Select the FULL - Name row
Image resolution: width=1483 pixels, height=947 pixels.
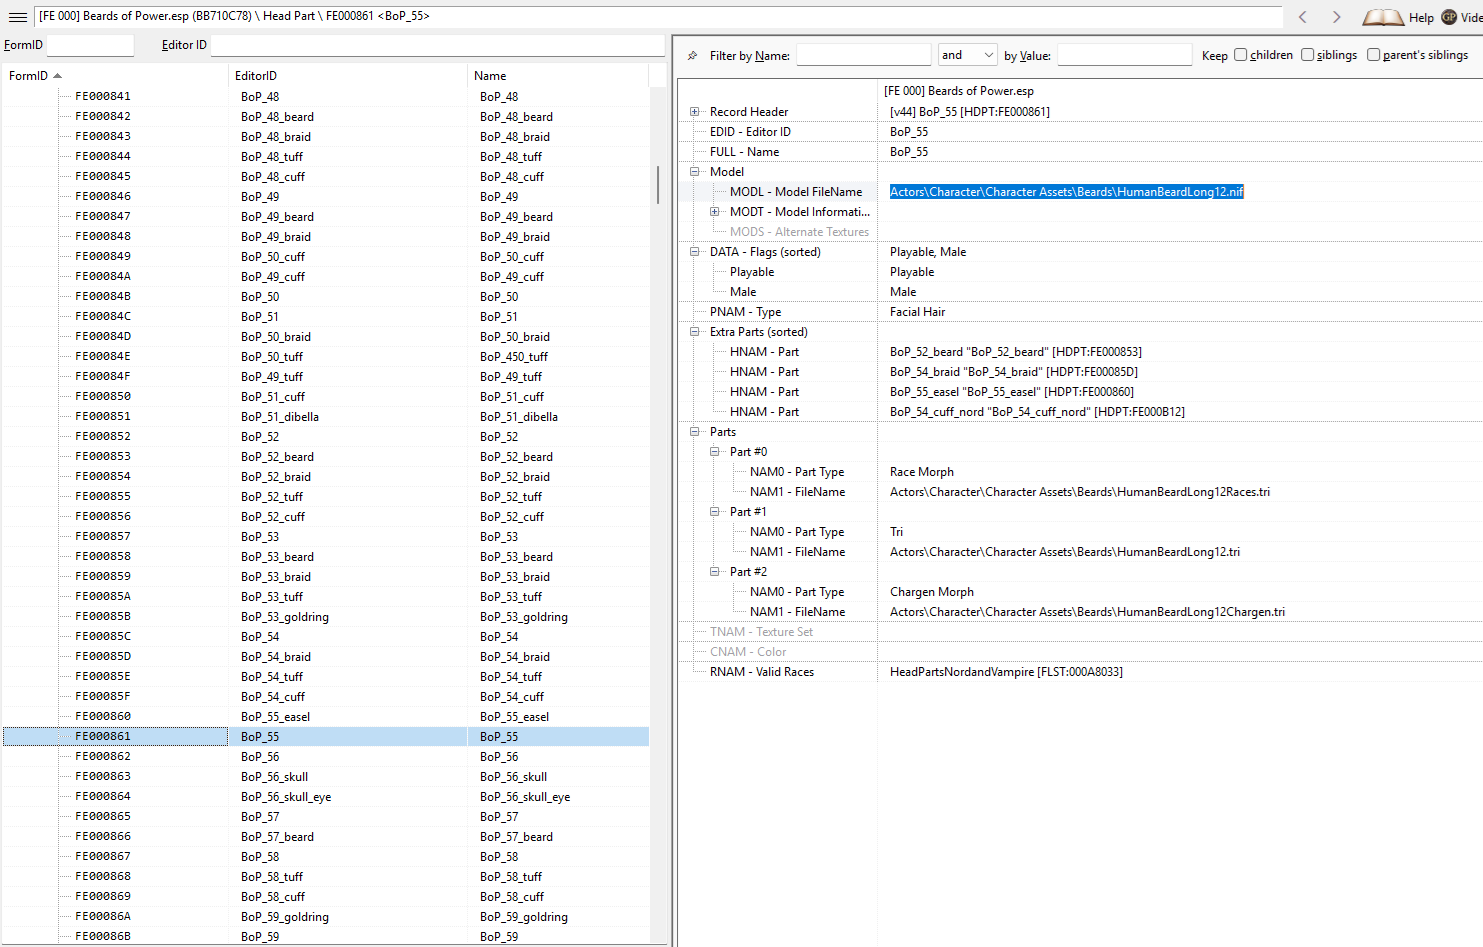click(1080, 152)
